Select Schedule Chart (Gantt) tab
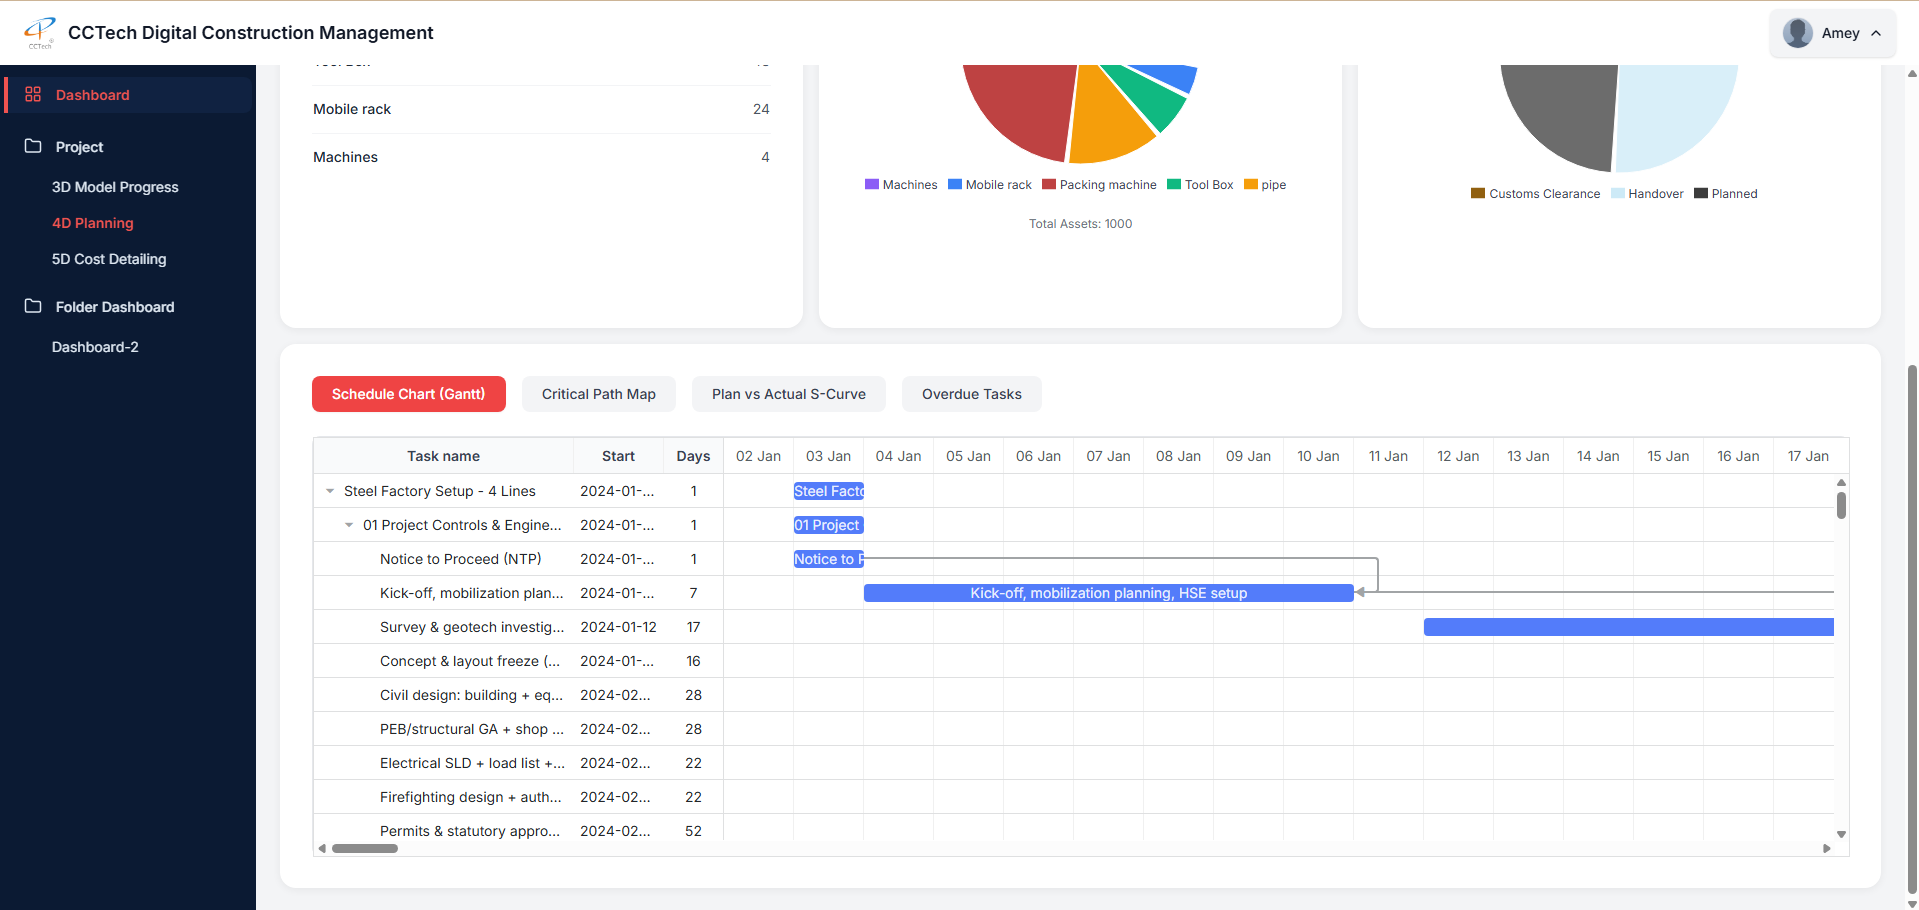The image size is (1919, 910). [x=408, y=394]
